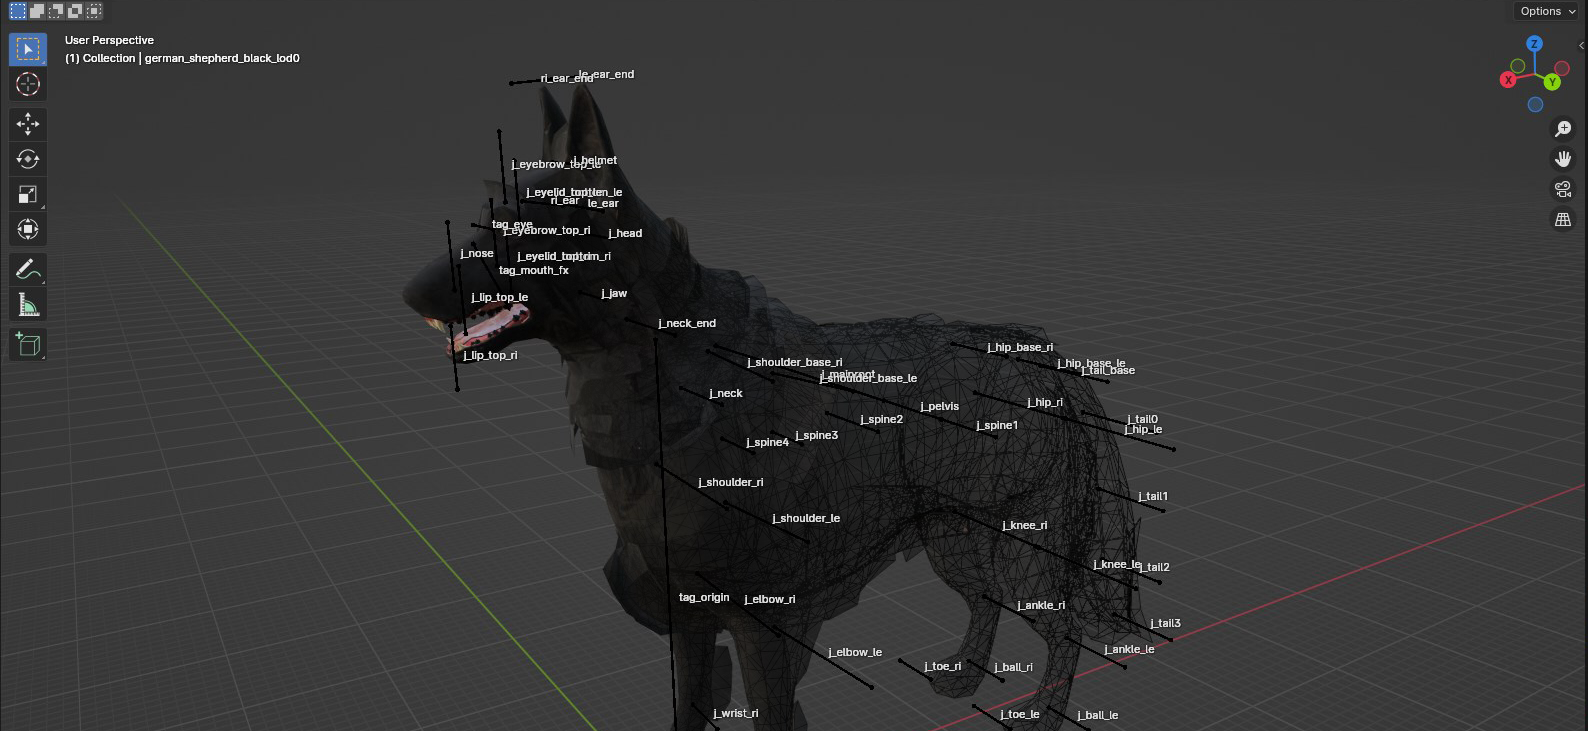The image size is (1588, 731).
Task: Select the Annotate pencil tool
Action: point(28,270)
